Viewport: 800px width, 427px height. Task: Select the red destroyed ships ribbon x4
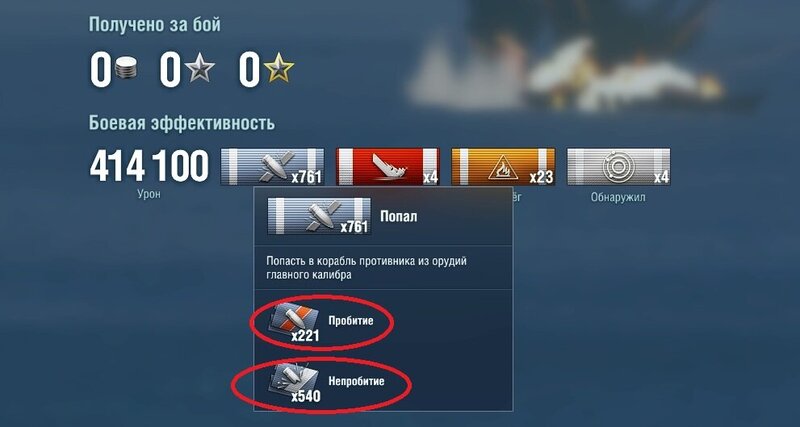(x=387, y=167)
